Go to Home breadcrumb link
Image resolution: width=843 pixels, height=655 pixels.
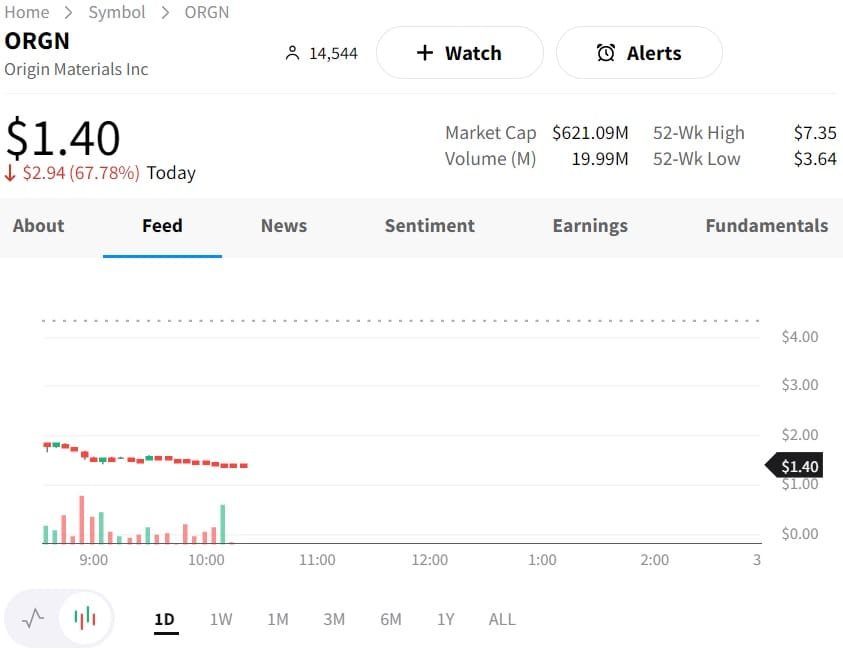coord(27,12)
